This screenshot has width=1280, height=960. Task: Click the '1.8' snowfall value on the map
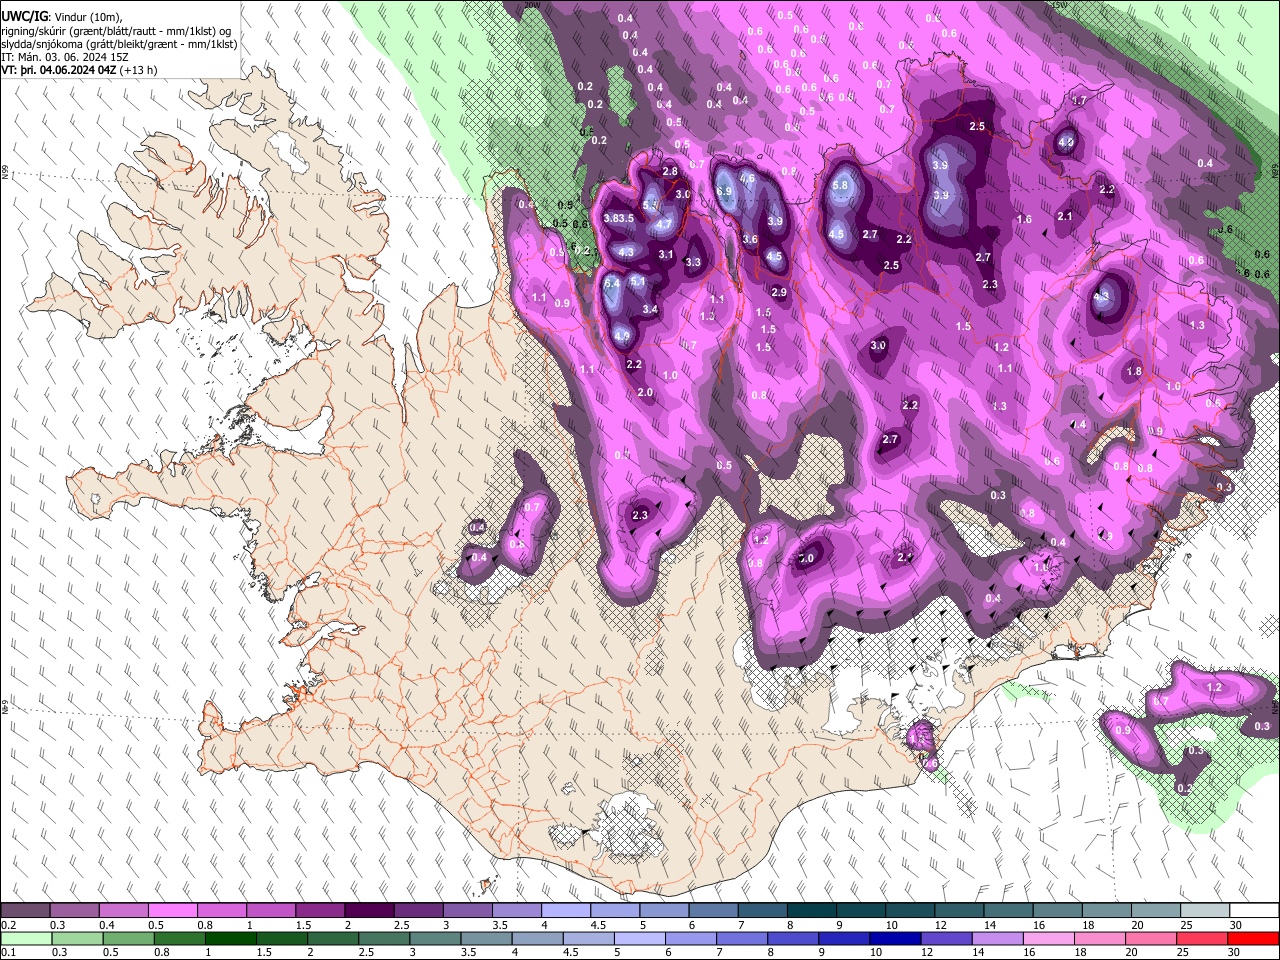pyautogui.click(x=1134, y=371)
